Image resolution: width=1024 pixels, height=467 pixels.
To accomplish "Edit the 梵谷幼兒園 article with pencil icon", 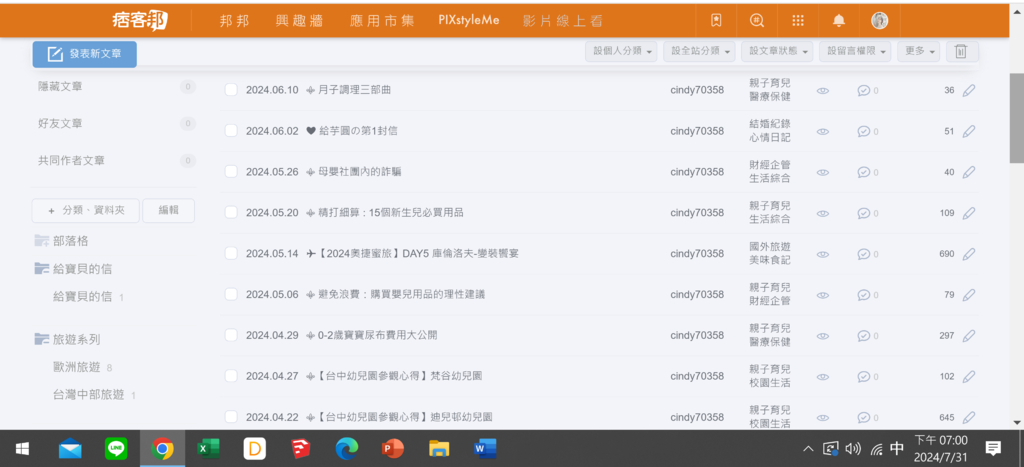I will coord(968,376).
